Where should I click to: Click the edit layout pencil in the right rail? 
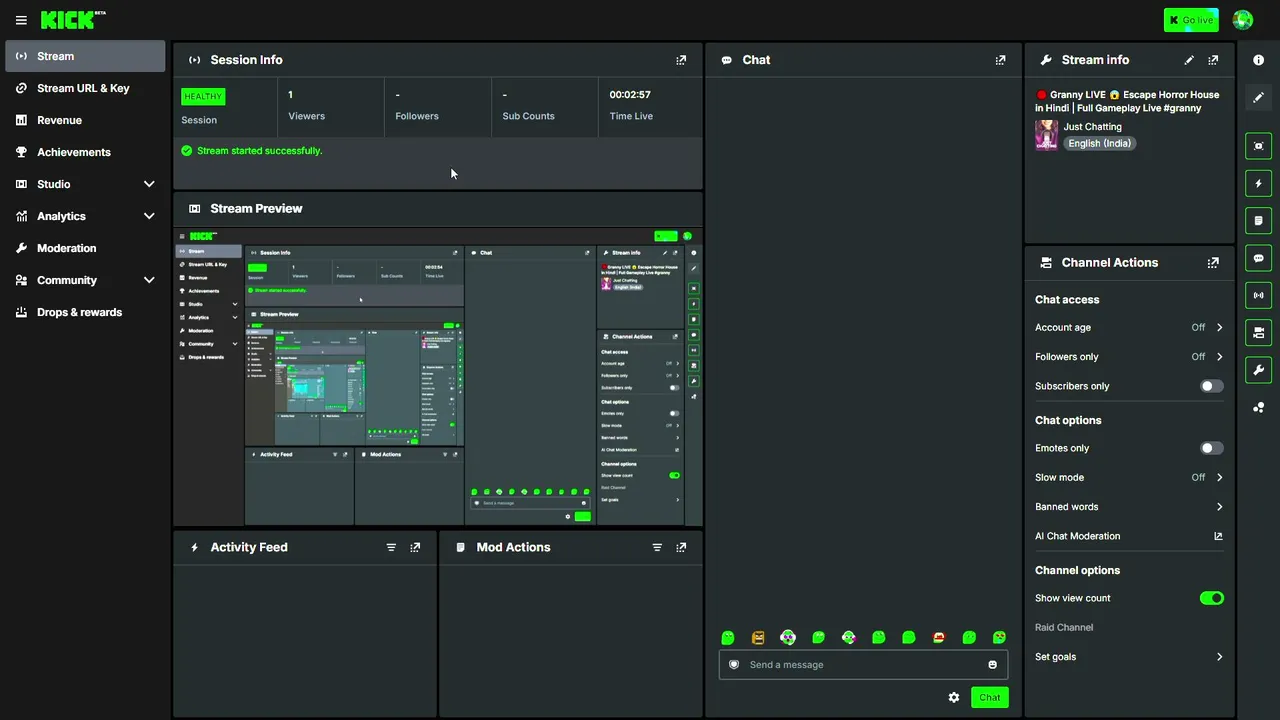1259,97
